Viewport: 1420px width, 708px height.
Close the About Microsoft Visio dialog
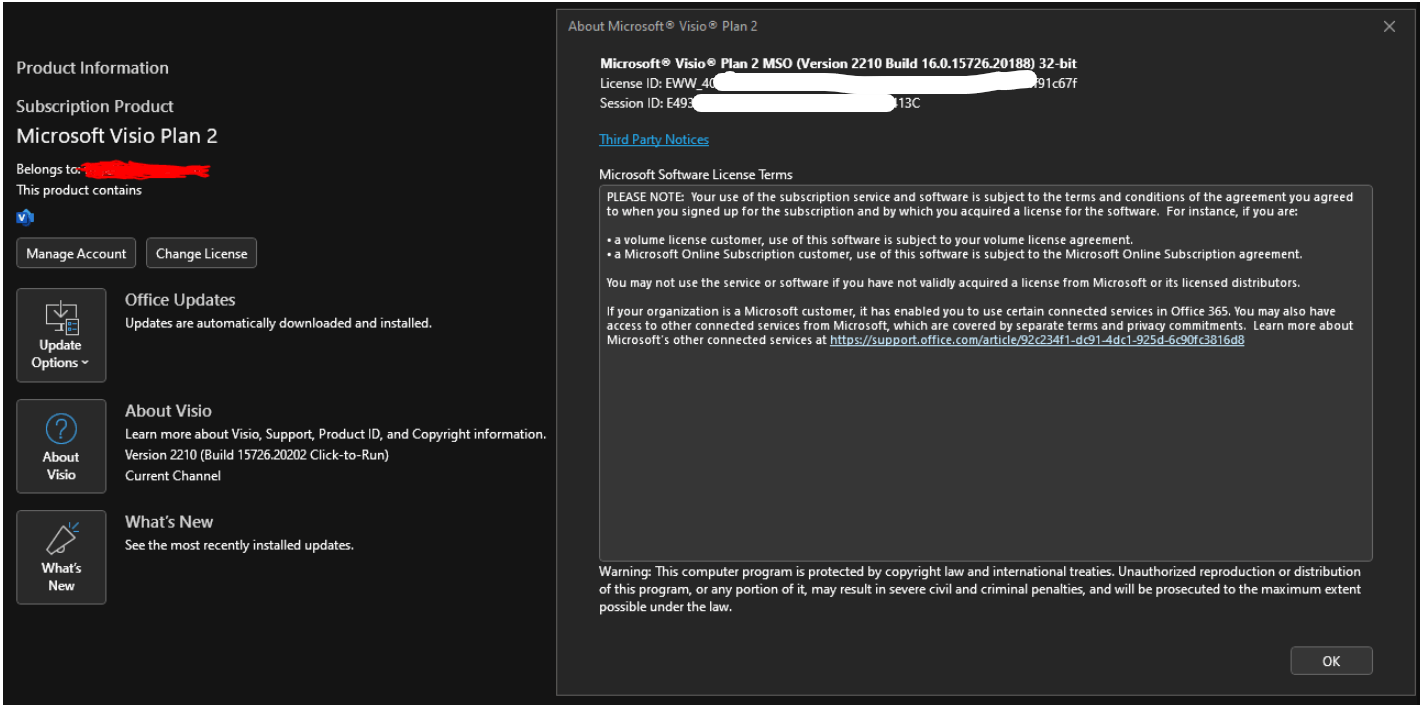[x=1389, y=27]
